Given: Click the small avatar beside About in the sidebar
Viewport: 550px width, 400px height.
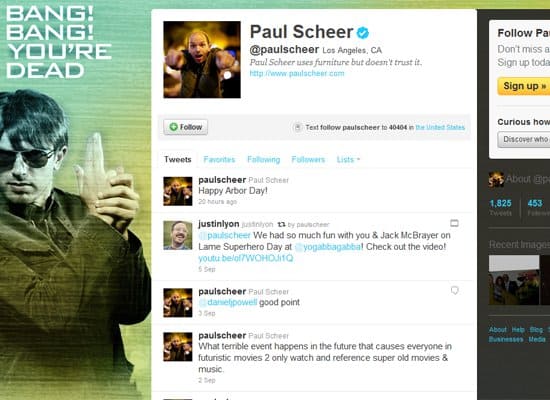Looking at the screenshot, I should (x=496, y=179).
